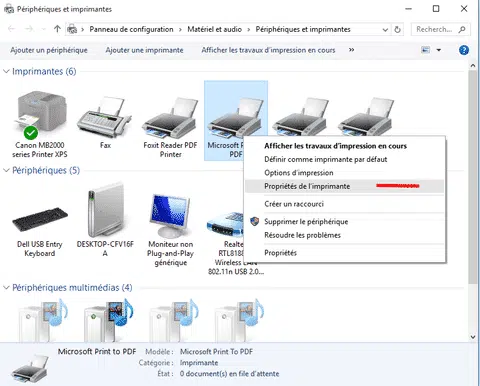Select the Realtek wireless LAN adapter icon

coord(225,224)
